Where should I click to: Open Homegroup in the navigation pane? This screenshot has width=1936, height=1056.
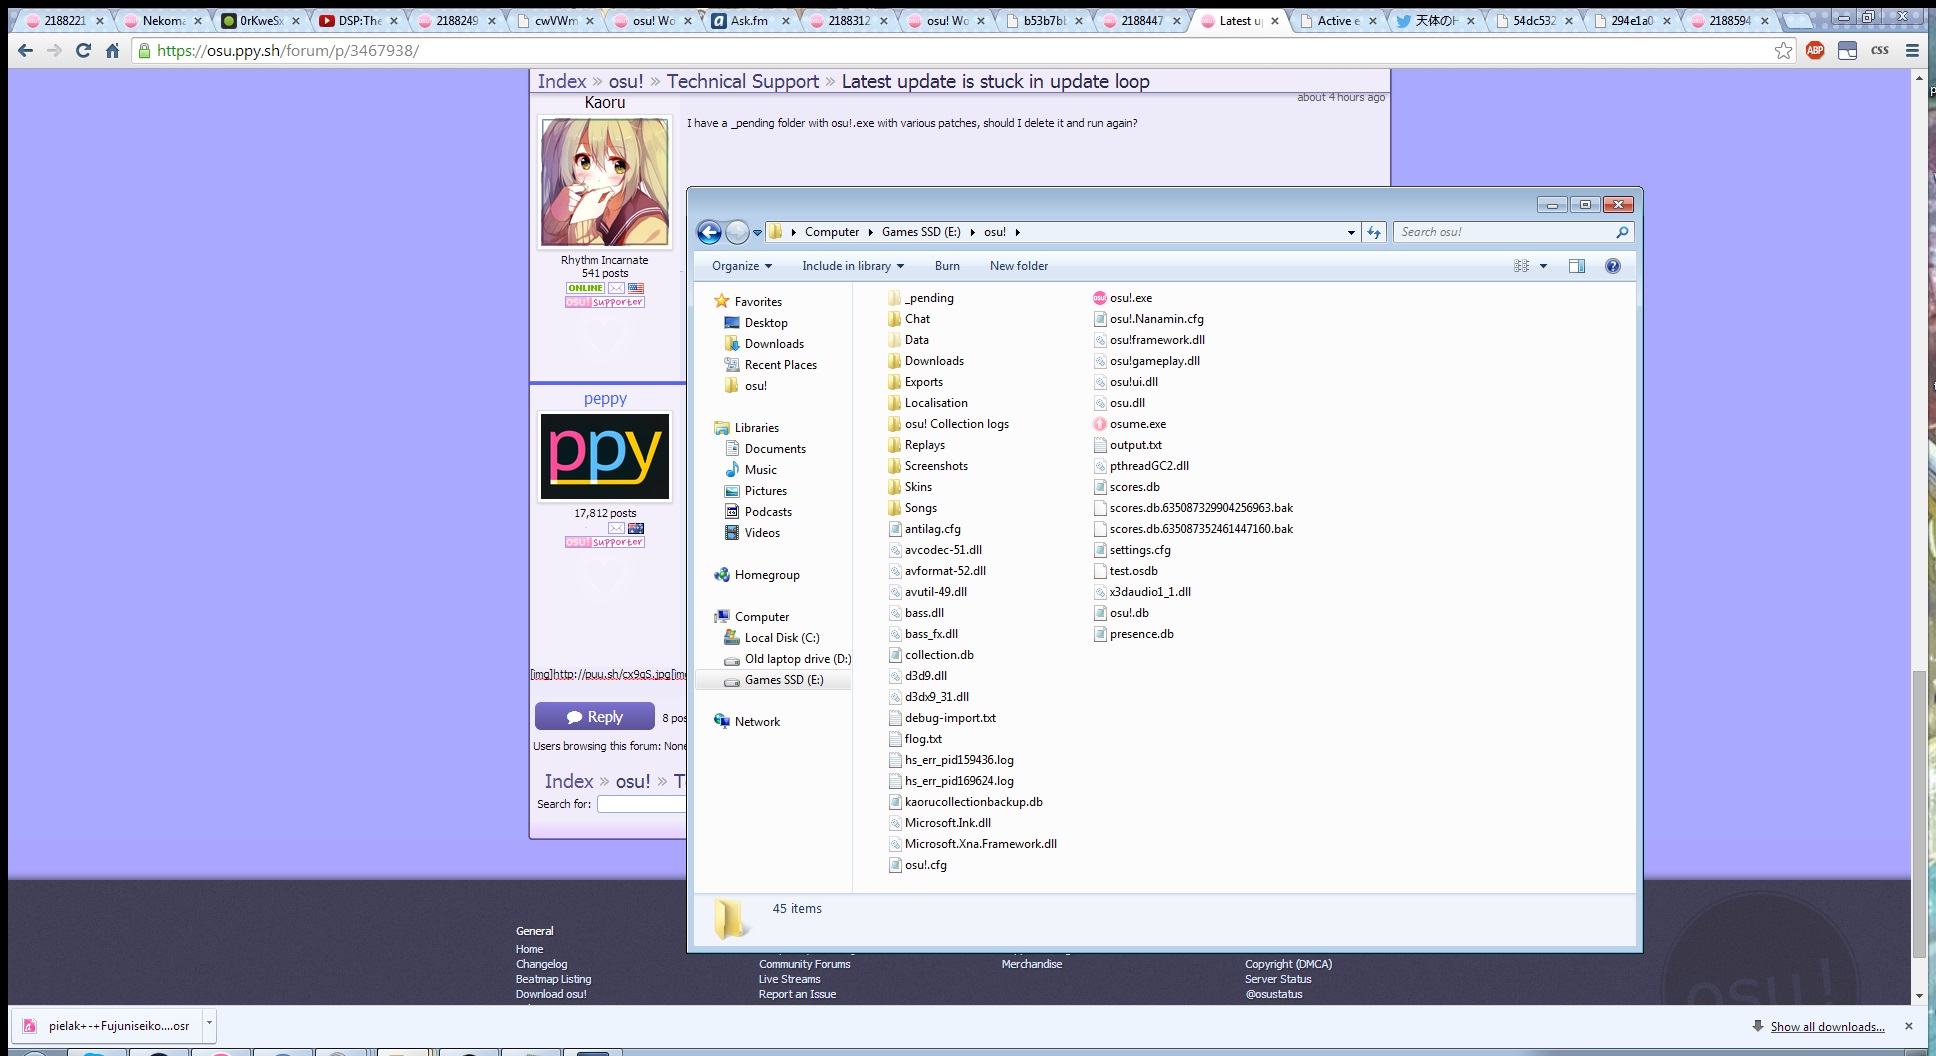[757, 575]
